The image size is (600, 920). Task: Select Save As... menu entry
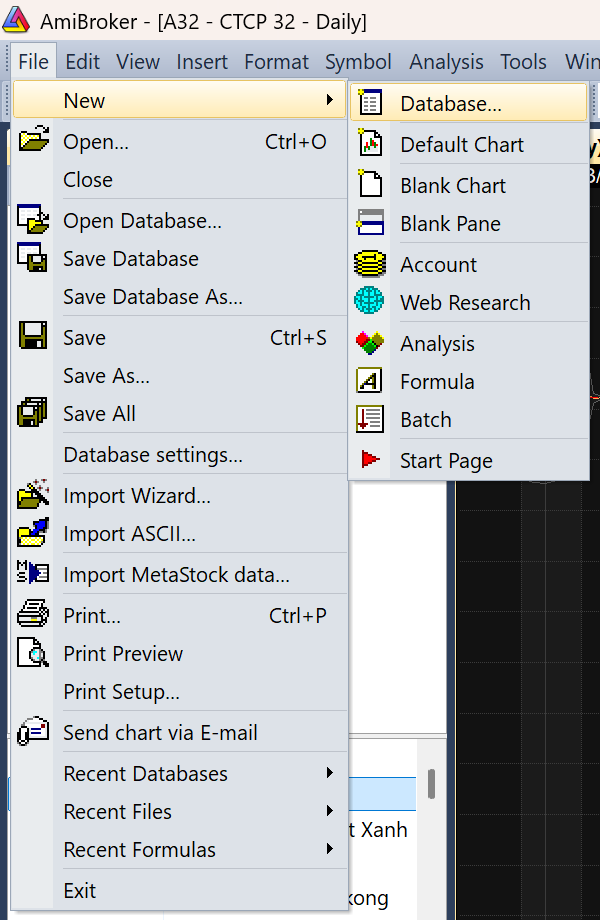point(179,376)
